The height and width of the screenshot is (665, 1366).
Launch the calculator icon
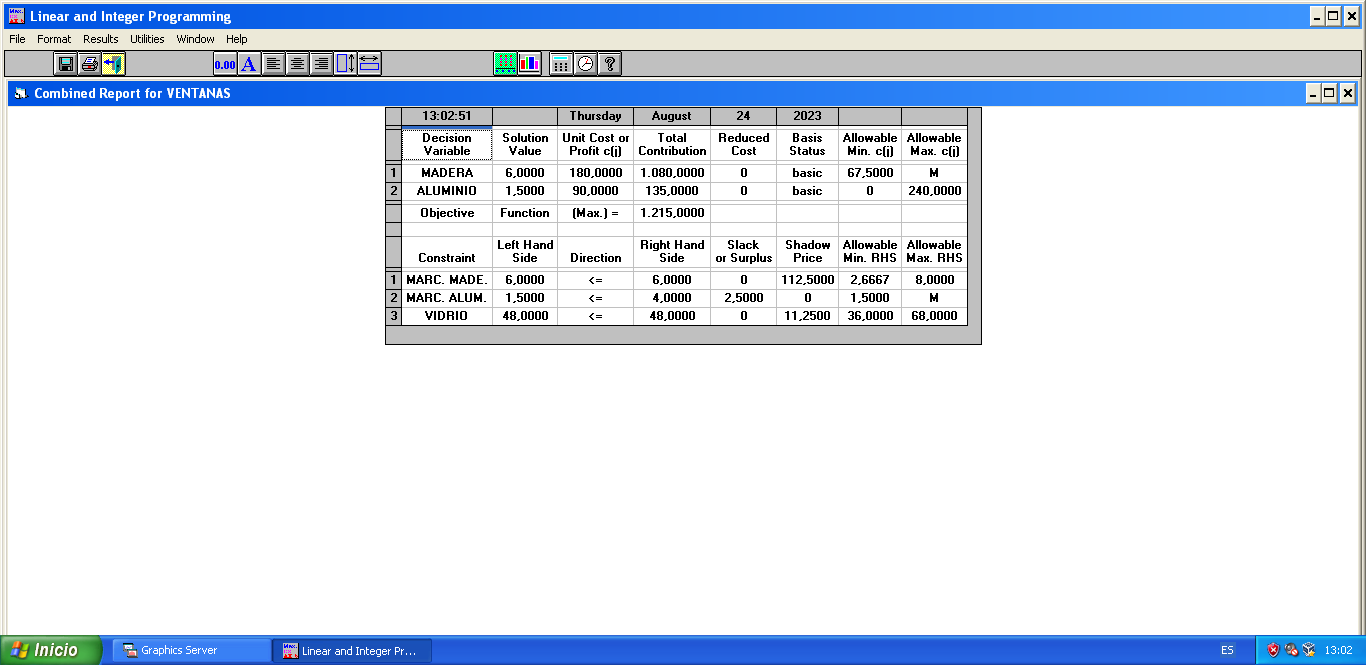coord(560,62)
